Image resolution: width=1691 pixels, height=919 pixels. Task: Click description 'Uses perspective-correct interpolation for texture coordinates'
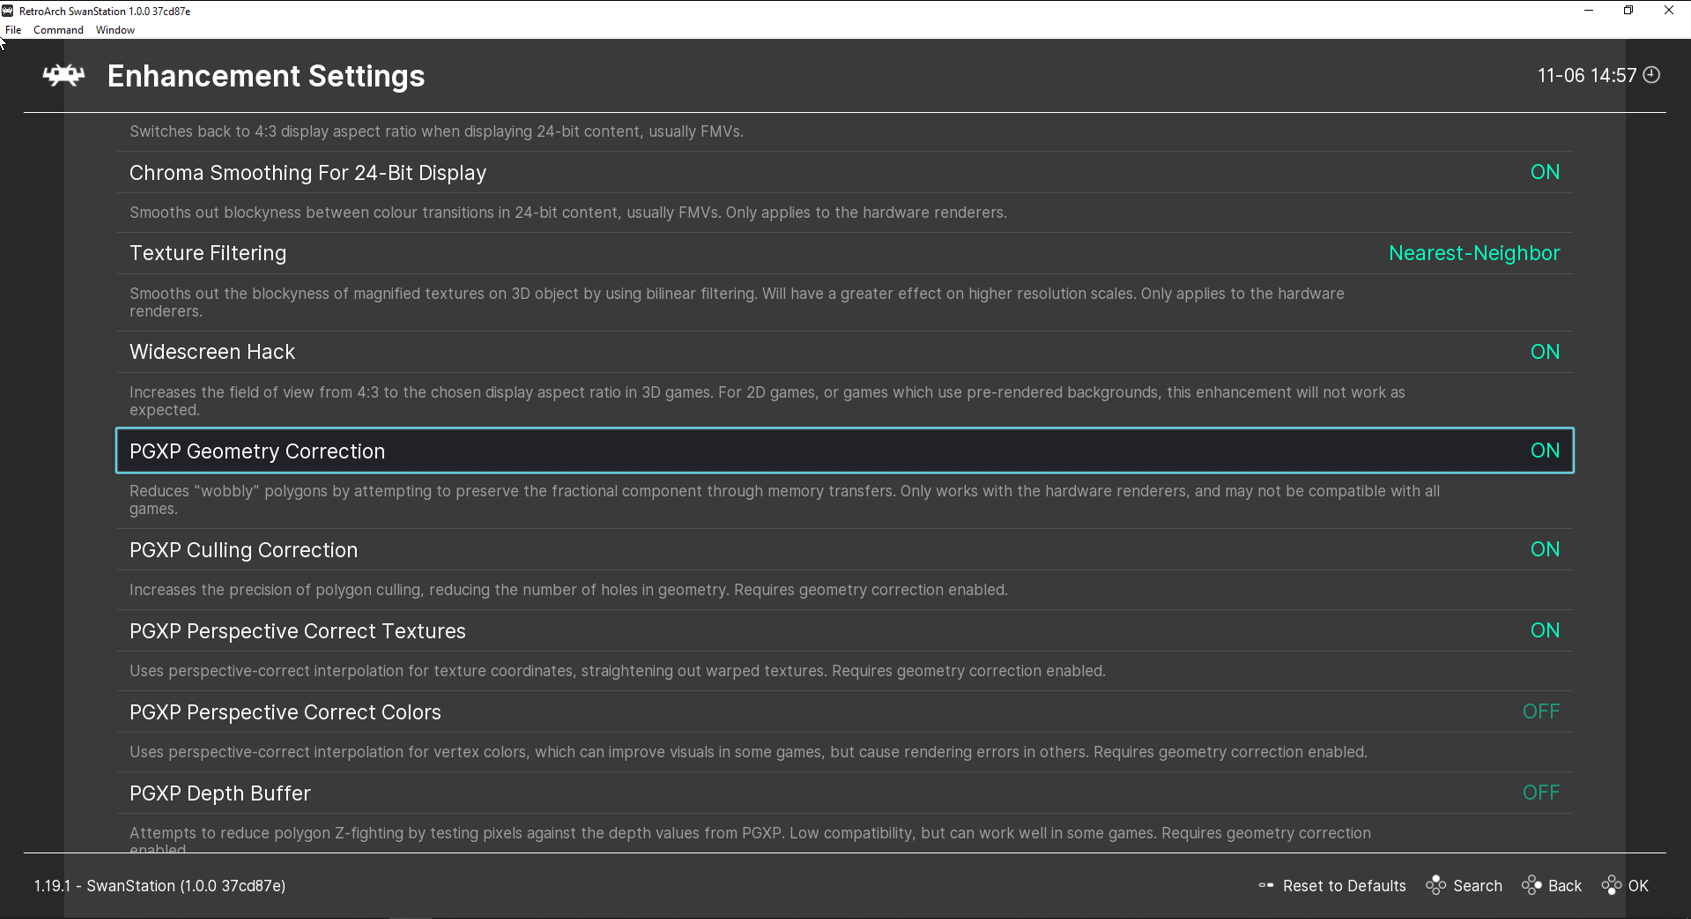tap(617, 671)
